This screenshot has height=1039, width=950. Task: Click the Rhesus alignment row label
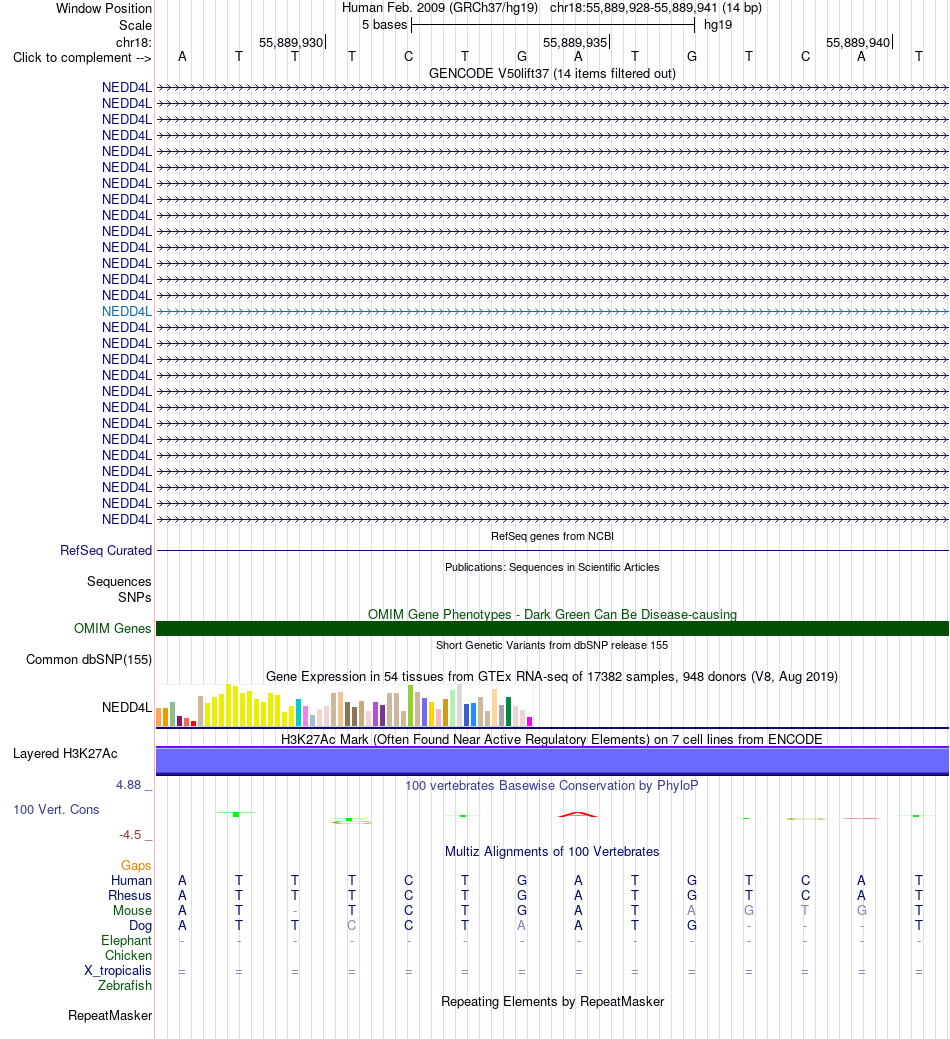[130, 896]
